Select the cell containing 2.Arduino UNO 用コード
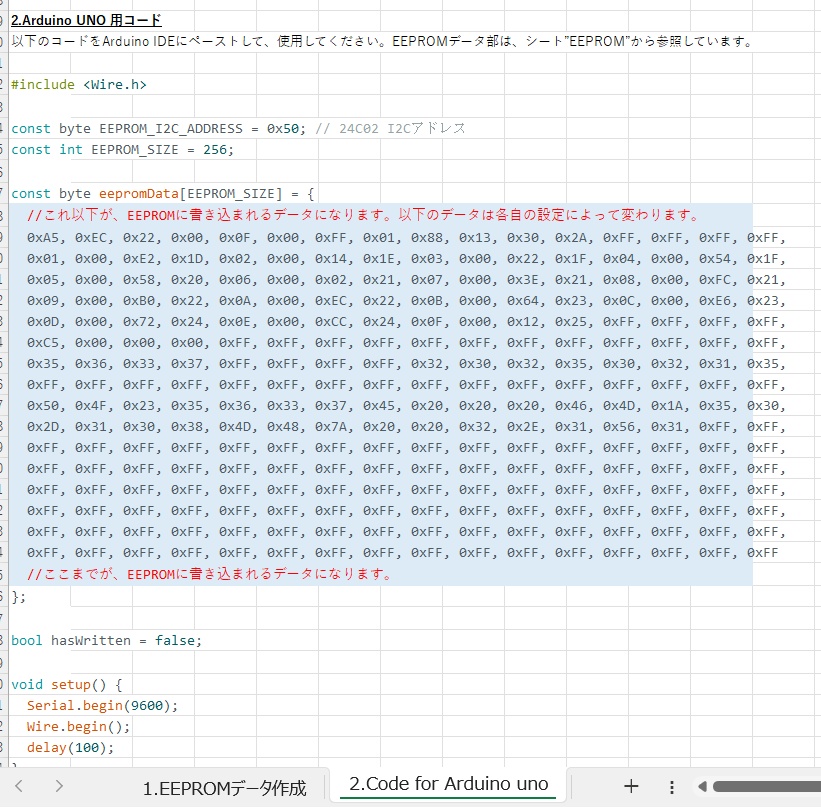 [83, 19]
